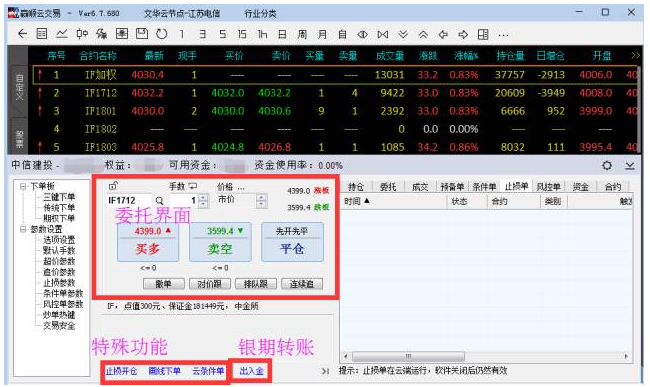650x387 pixels.
Task: Click the double-chevron down icon in toolbar
Action: point(403,34)
